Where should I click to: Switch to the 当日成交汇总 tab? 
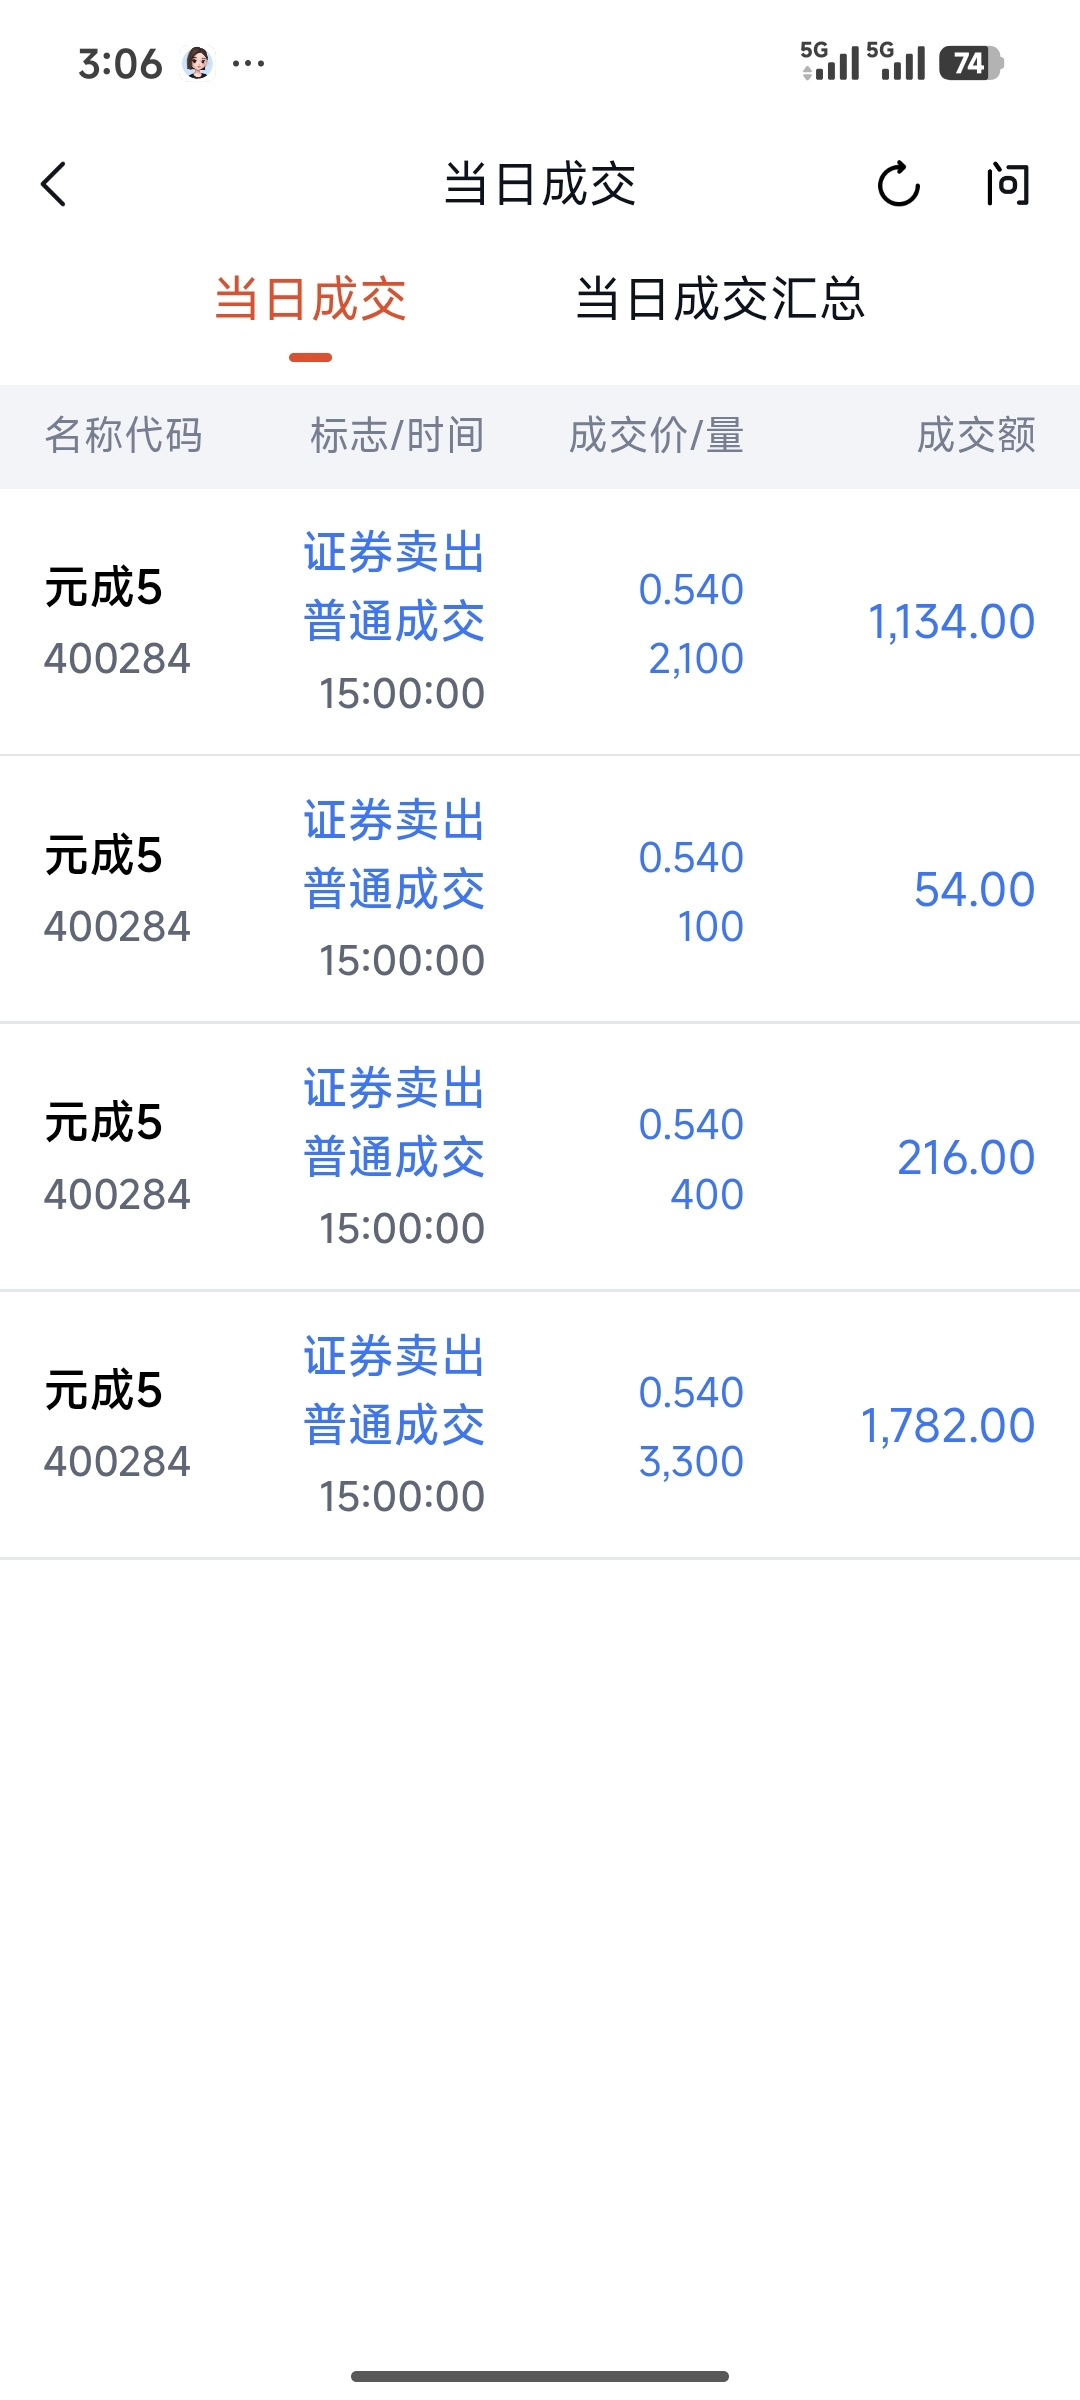point(720,299)
